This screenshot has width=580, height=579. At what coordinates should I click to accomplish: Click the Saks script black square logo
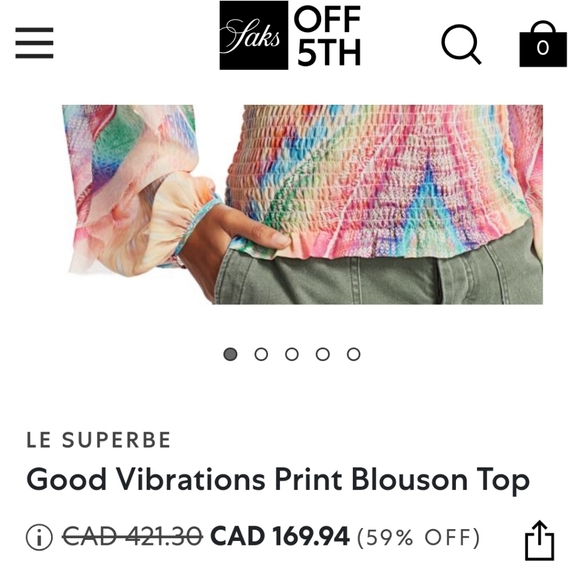tap(254, 35)
